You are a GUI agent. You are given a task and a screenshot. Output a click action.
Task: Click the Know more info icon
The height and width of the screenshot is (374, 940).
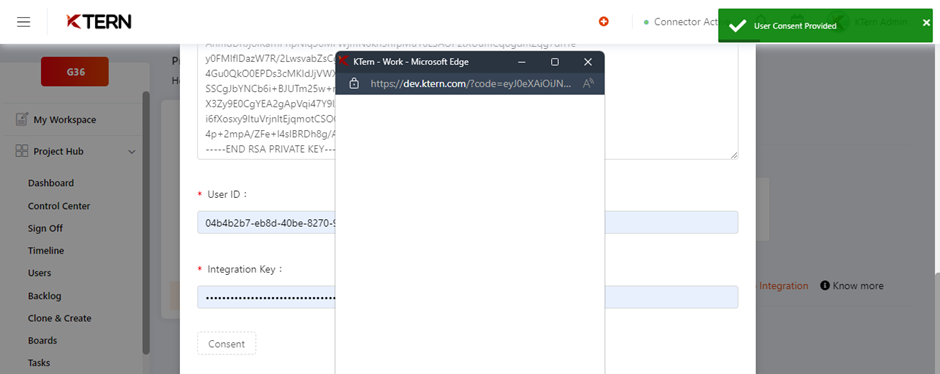pyautogui.click(x=825, y=285)
